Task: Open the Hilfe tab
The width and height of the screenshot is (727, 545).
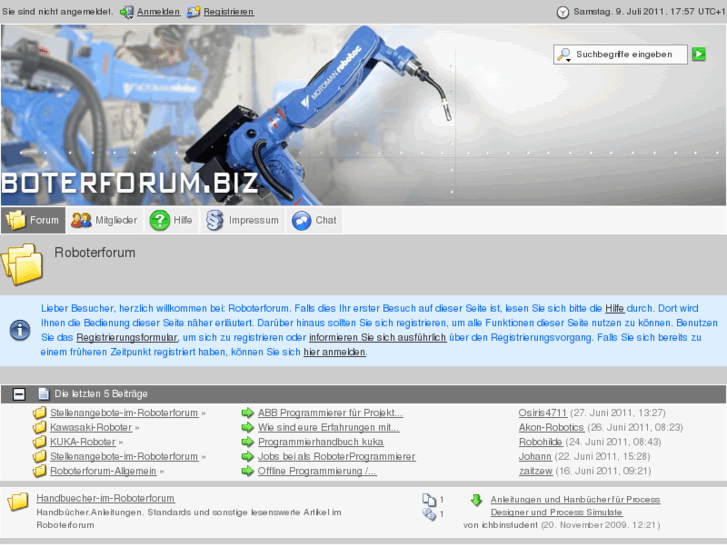Action: (x=172, y=220)
